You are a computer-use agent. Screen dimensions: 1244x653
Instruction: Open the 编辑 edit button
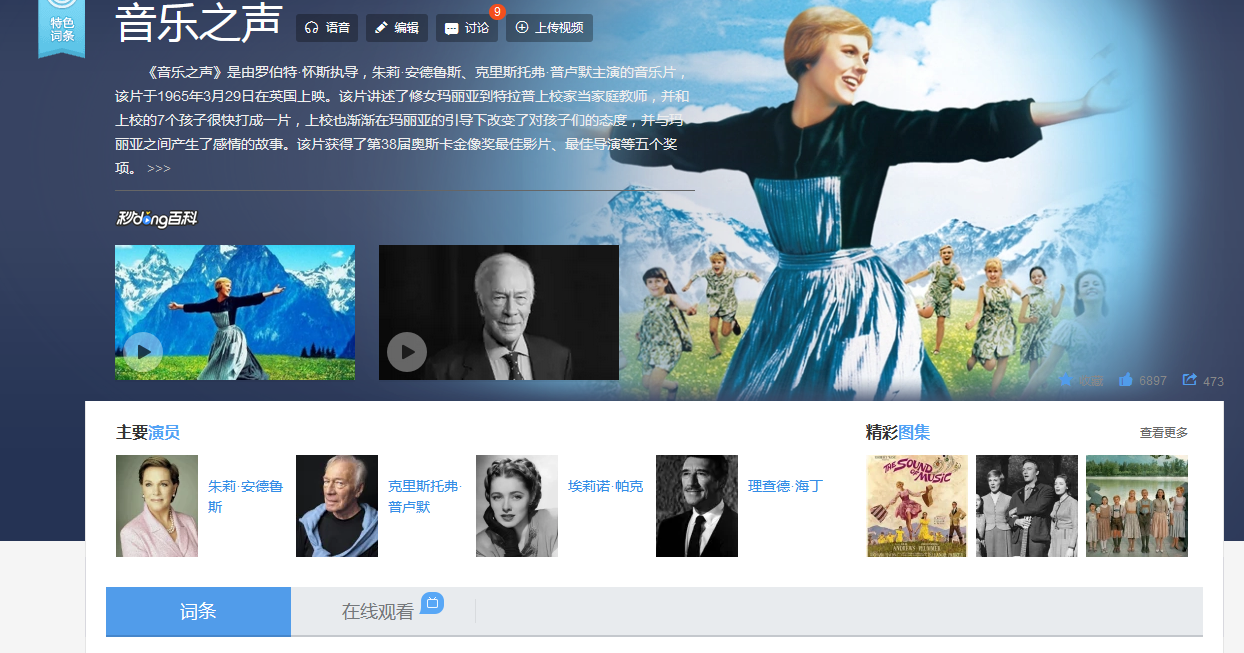[397, 28]
